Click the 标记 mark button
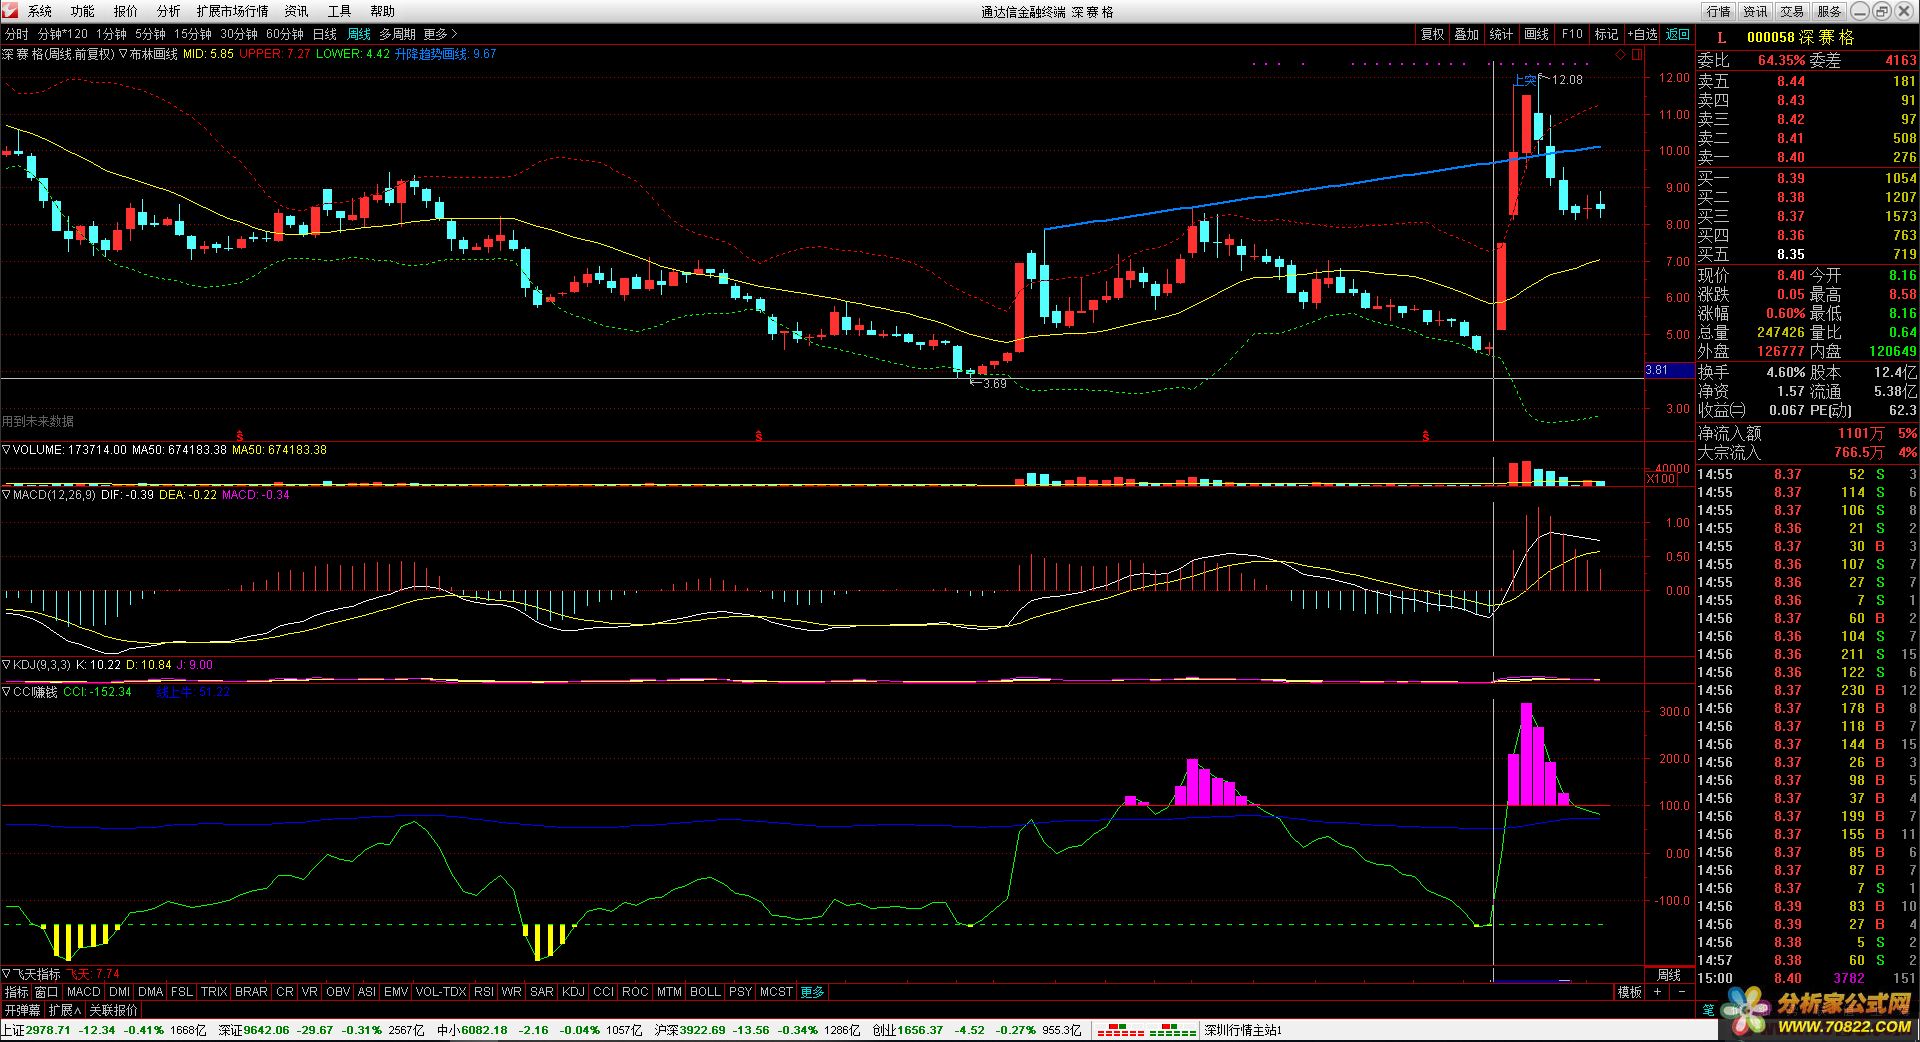 pyautogui.click(x=1606, y=34)
